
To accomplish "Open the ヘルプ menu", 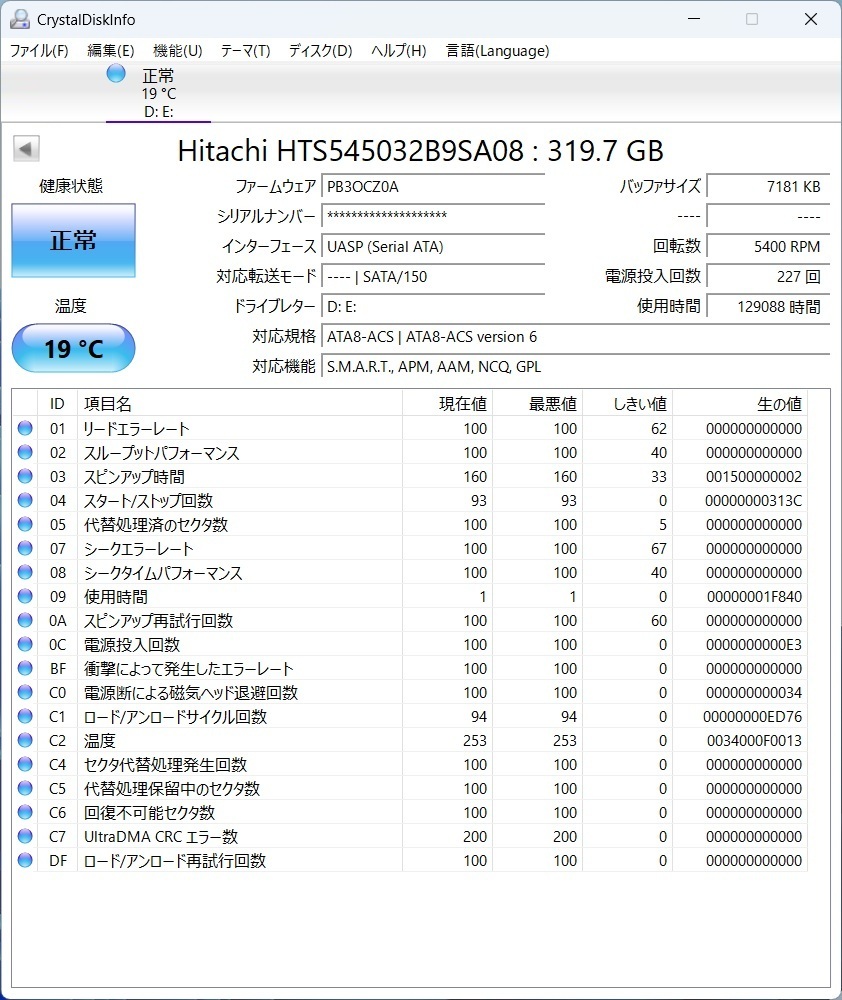I will click(396, 50).
